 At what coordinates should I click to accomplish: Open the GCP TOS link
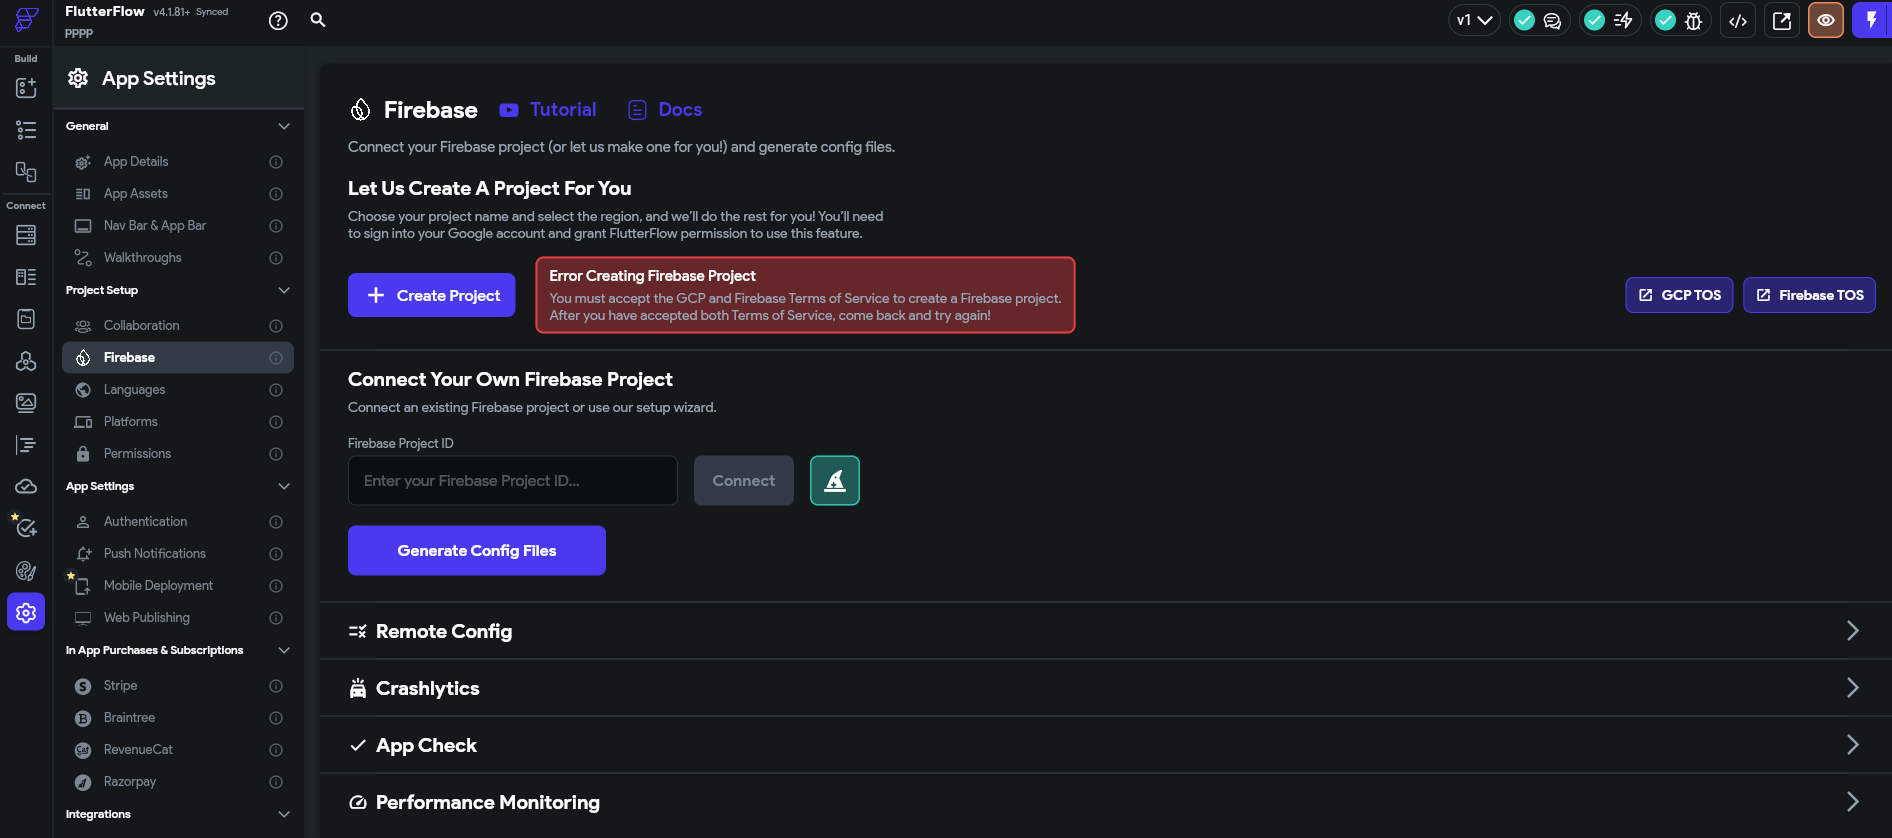pyautogui.click(x=1680, y=295)
